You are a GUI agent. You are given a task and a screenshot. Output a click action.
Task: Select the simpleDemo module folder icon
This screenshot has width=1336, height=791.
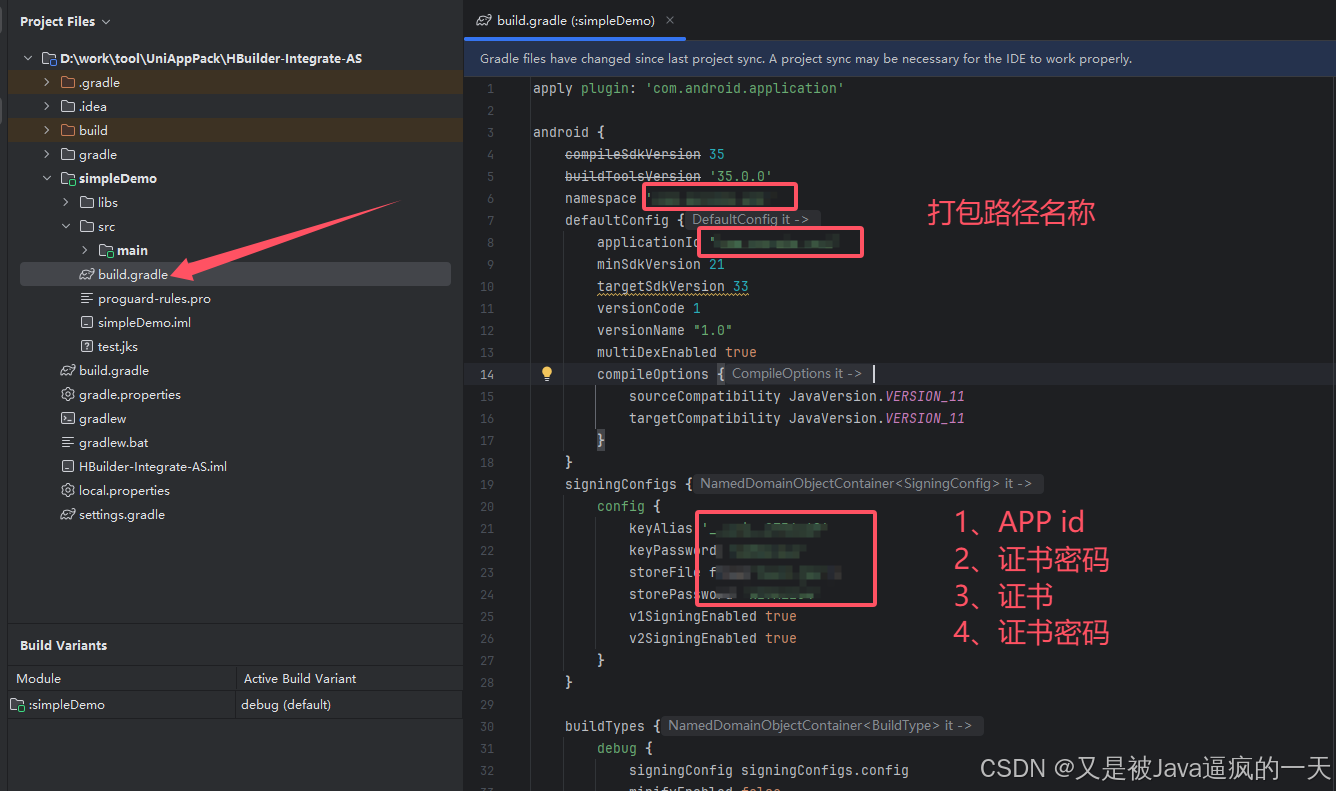click(x=68, y=178)
